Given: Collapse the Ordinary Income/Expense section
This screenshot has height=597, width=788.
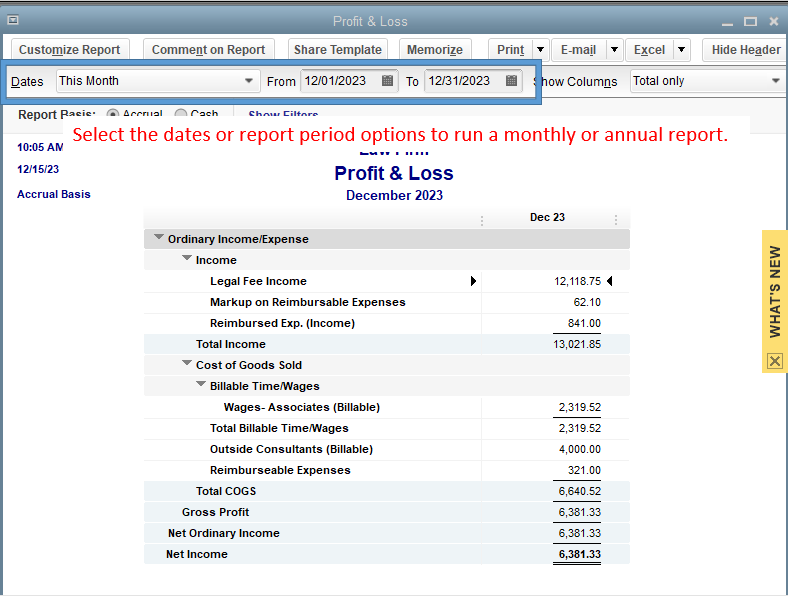Looking at the screenshot, I should (x=158, y=239).
